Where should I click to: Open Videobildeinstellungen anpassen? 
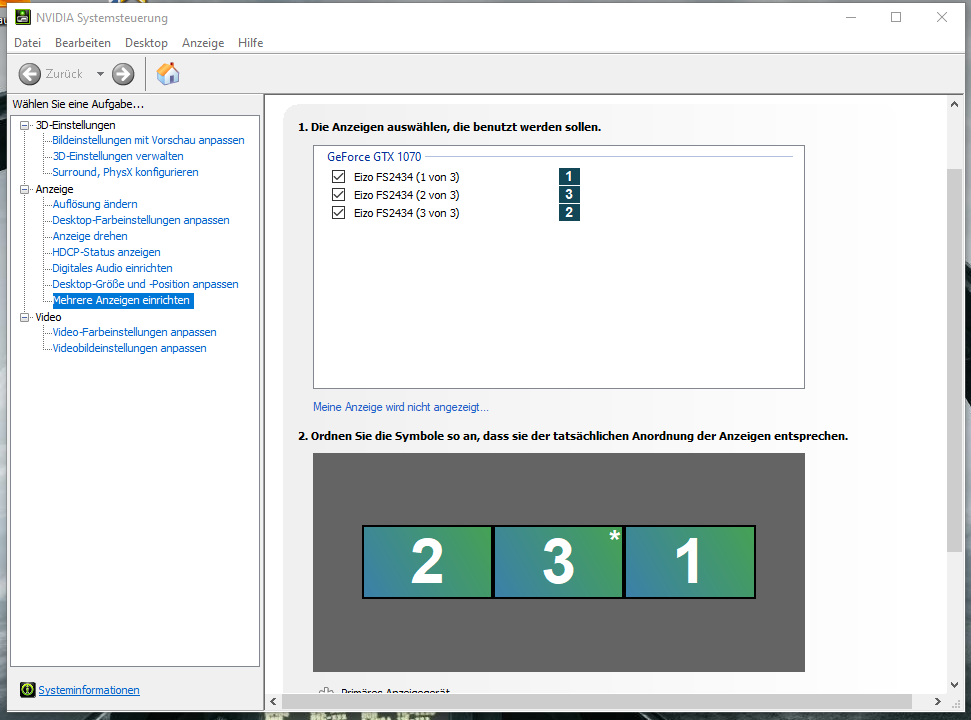(x=129, y=348)
